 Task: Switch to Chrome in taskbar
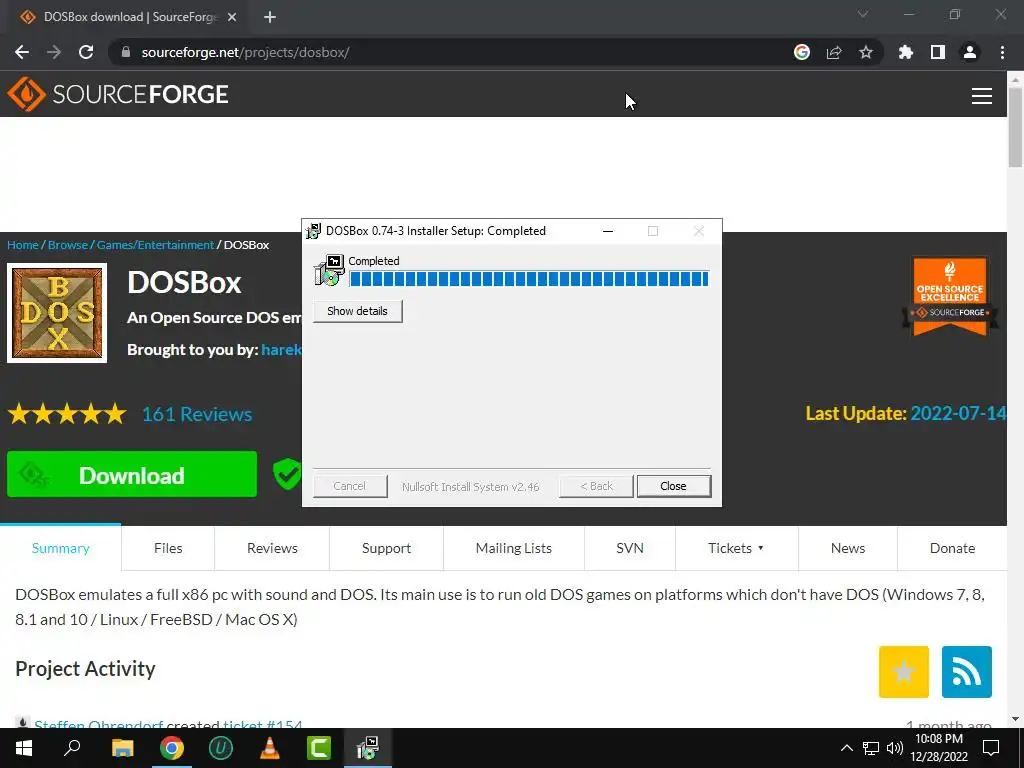[172, 748]
